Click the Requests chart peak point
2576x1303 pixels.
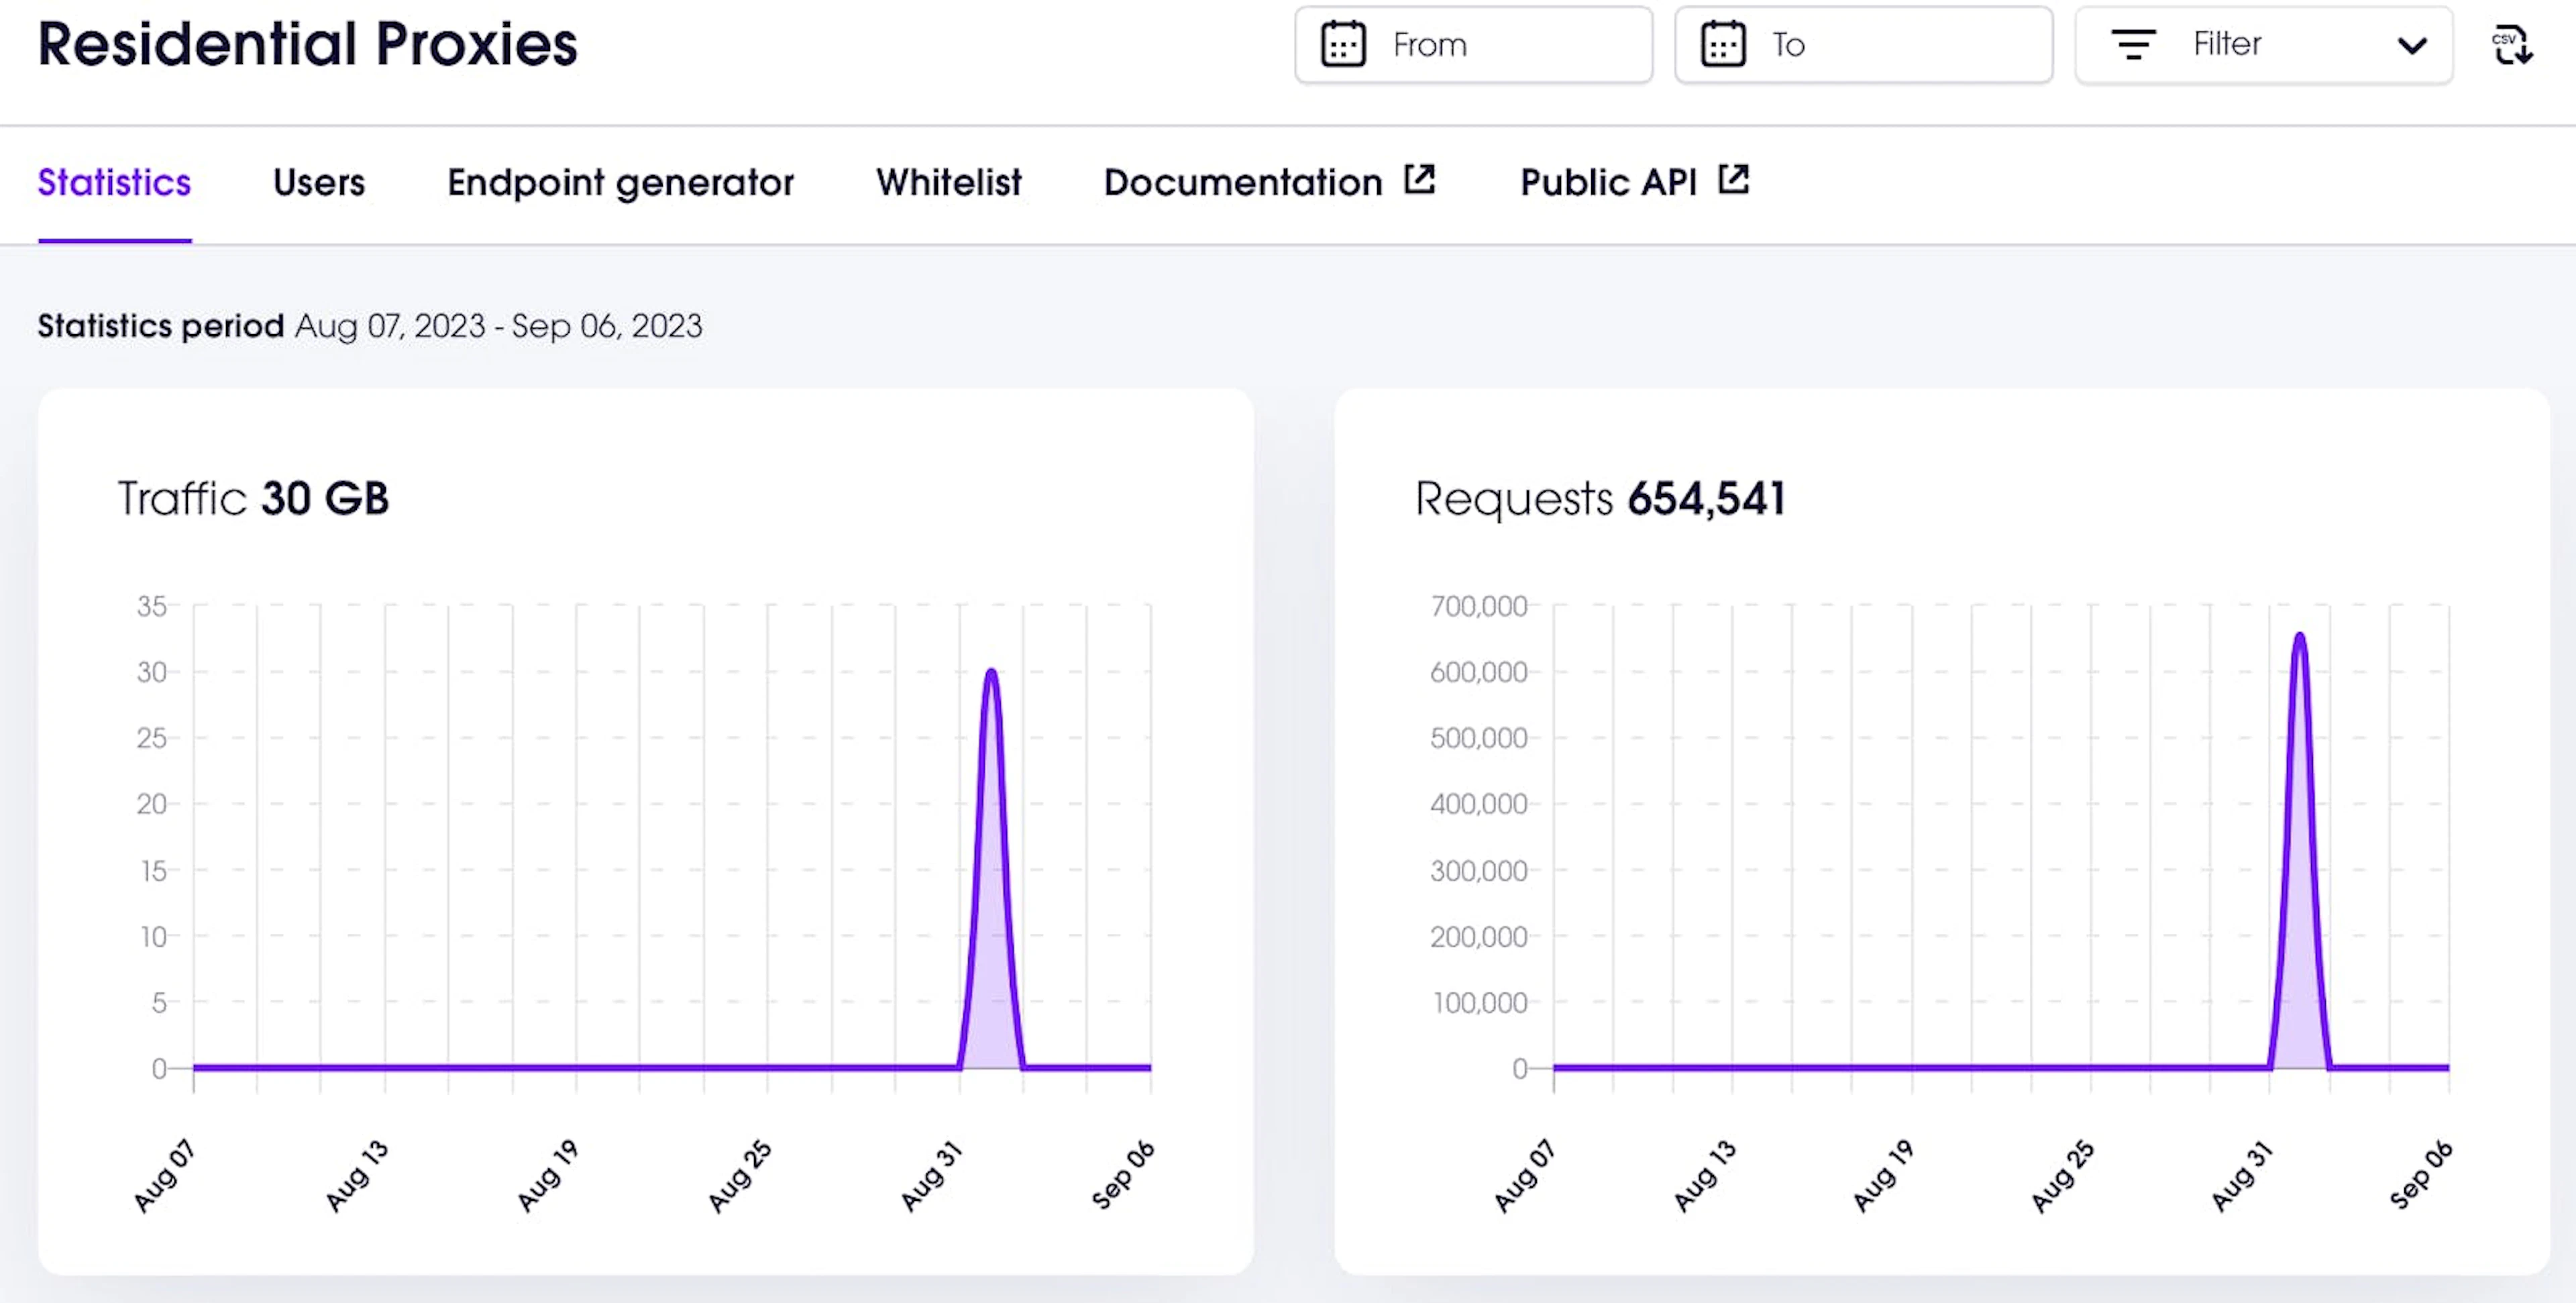tap(2299, 635)
